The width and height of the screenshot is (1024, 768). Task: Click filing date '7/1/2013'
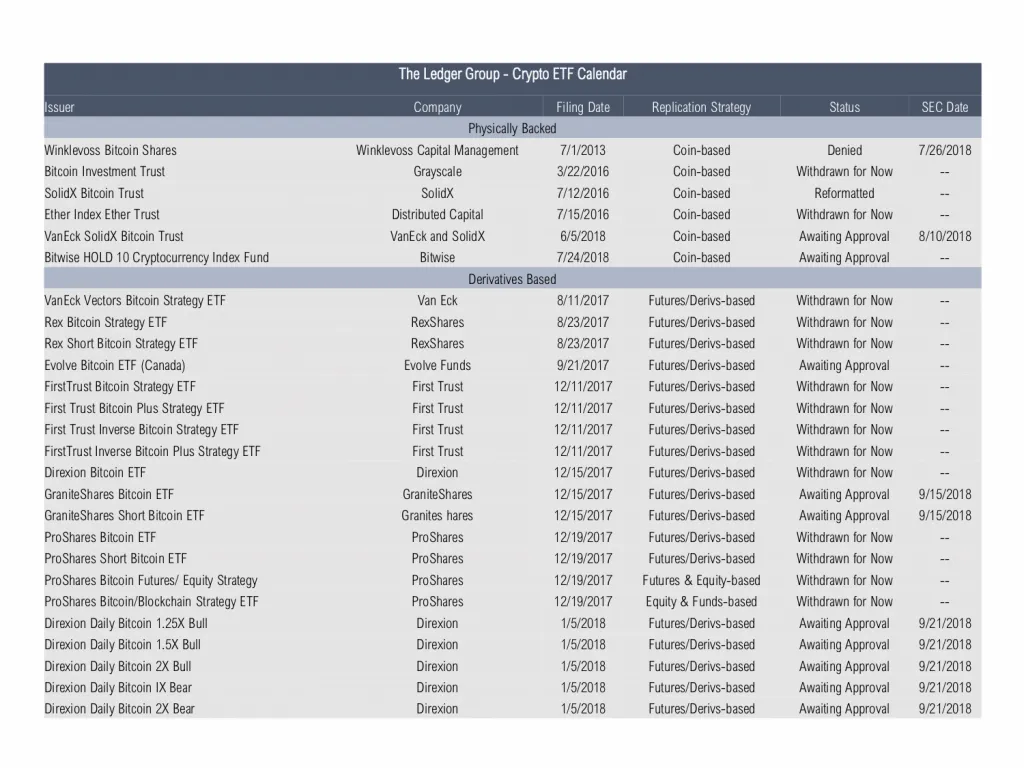[583, 150]
